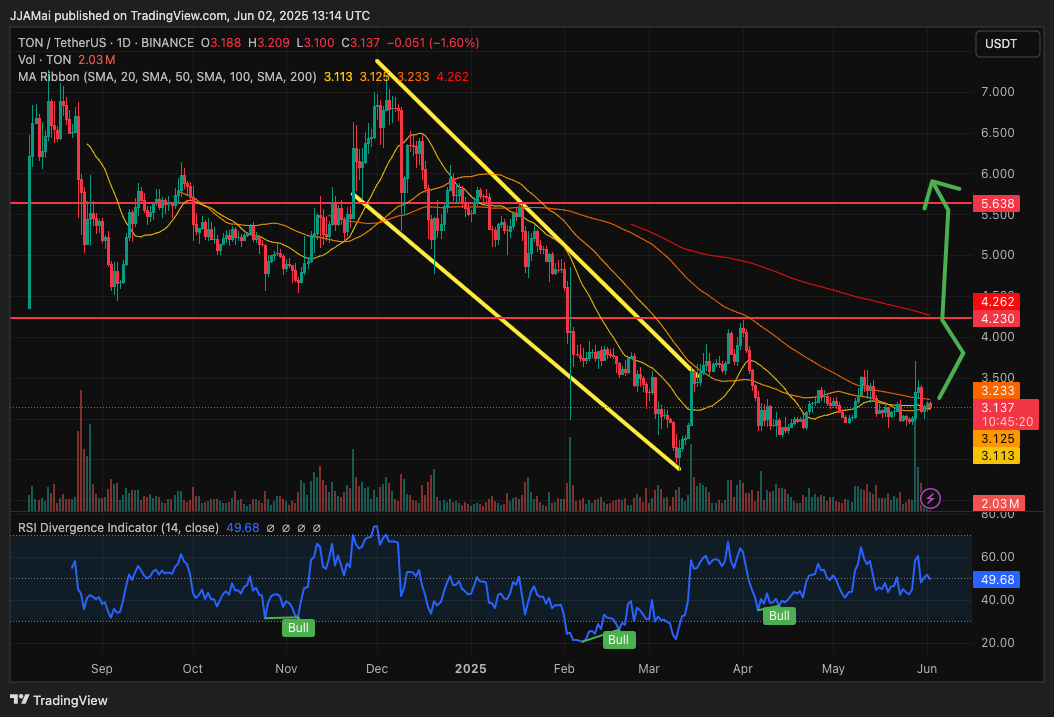The width and height of the screenshot is (1054, 717).
Task: Click the purple lightning bolt icon
Action: coord(931,497)
